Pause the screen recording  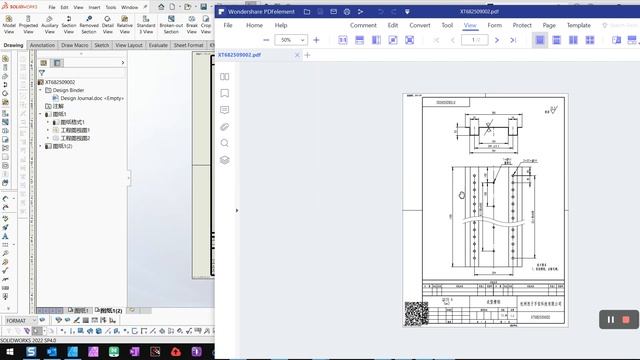[611, 320]
